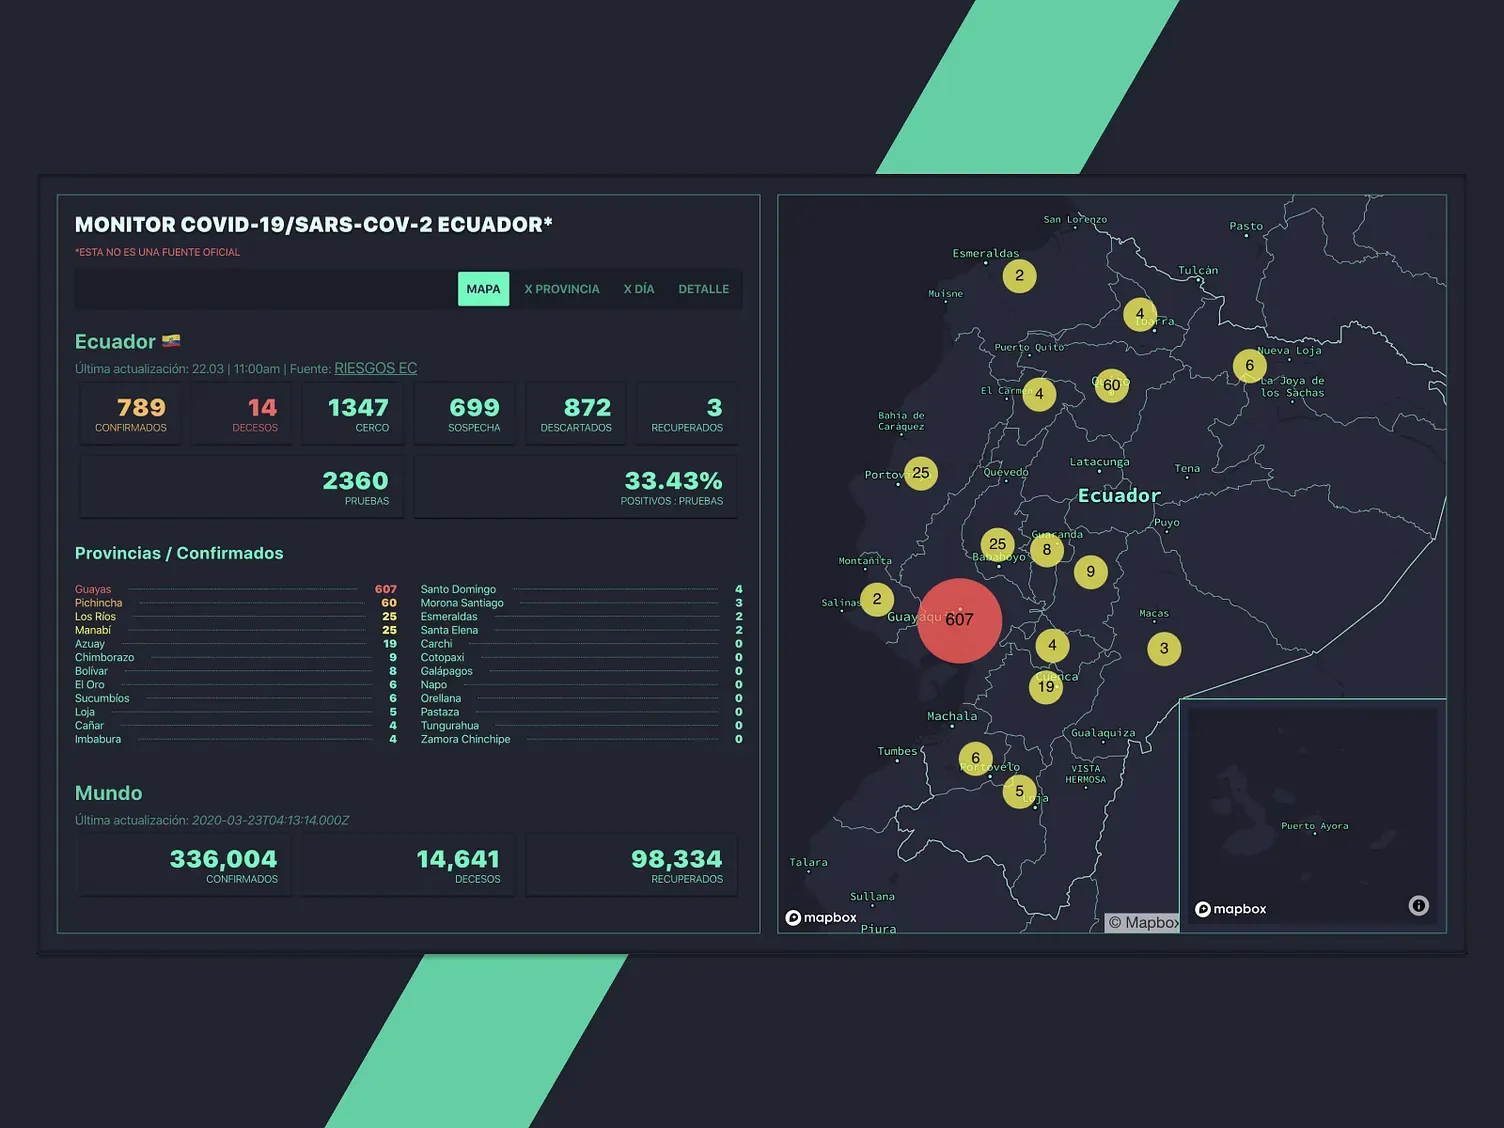Click the 4 marker near Tulcán

[1139, 313]
